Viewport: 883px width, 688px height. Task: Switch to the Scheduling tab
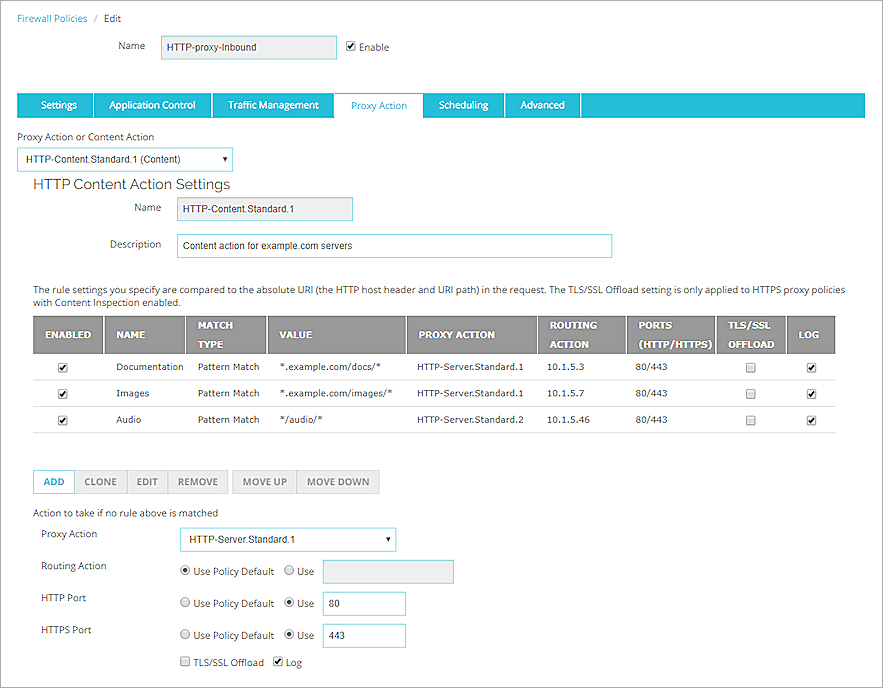[x=463, y=104]
